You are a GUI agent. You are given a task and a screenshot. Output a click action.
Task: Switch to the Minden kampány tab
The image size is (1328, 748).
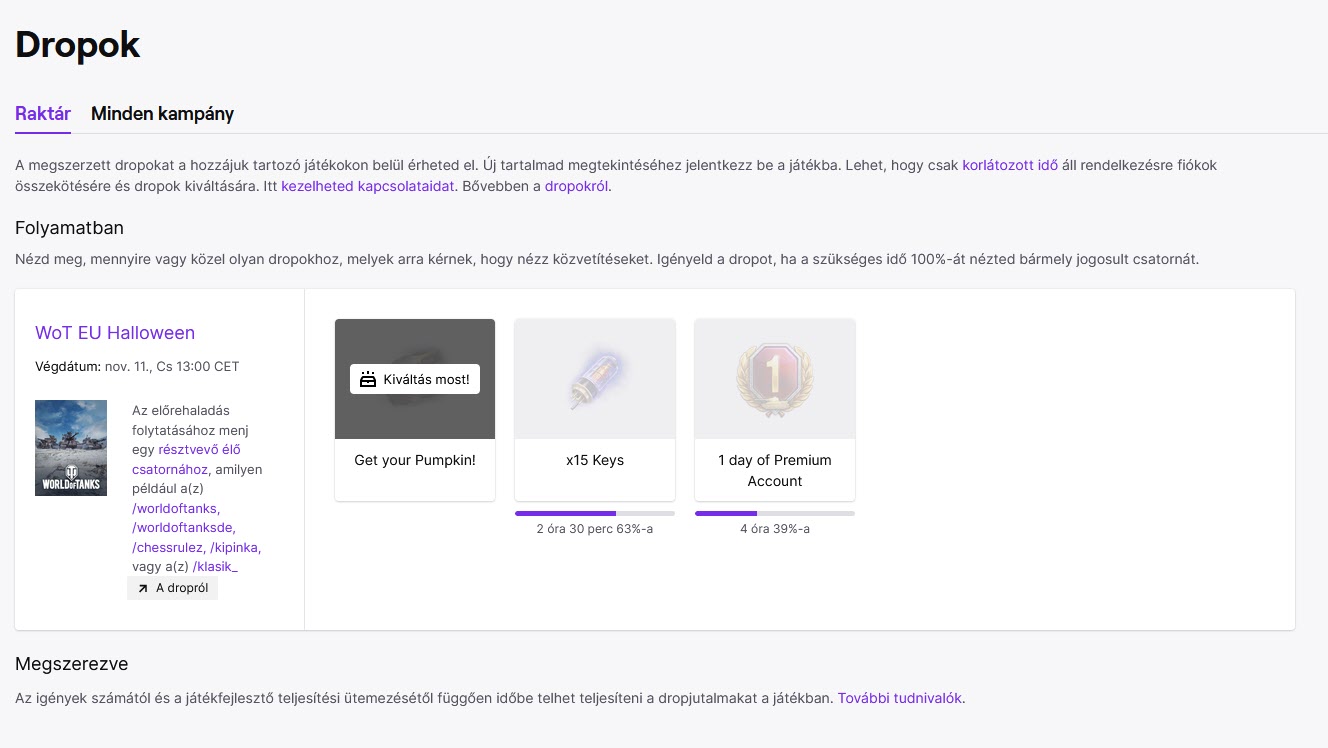click(x=162, y=114)
